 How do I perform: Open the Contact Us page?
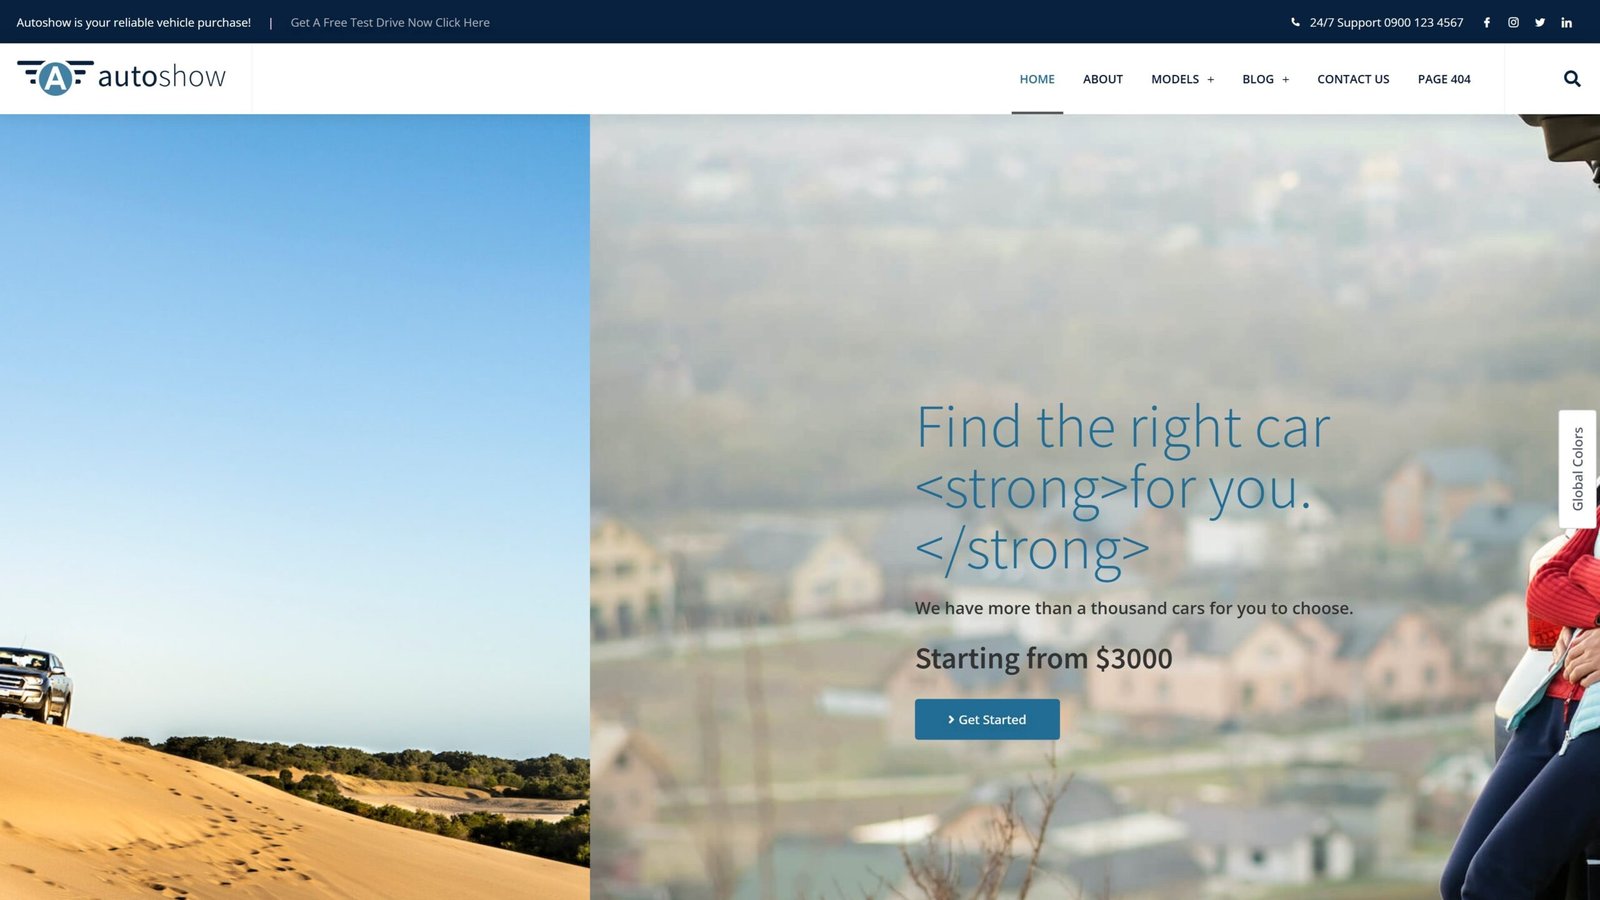coord(1353,79)
